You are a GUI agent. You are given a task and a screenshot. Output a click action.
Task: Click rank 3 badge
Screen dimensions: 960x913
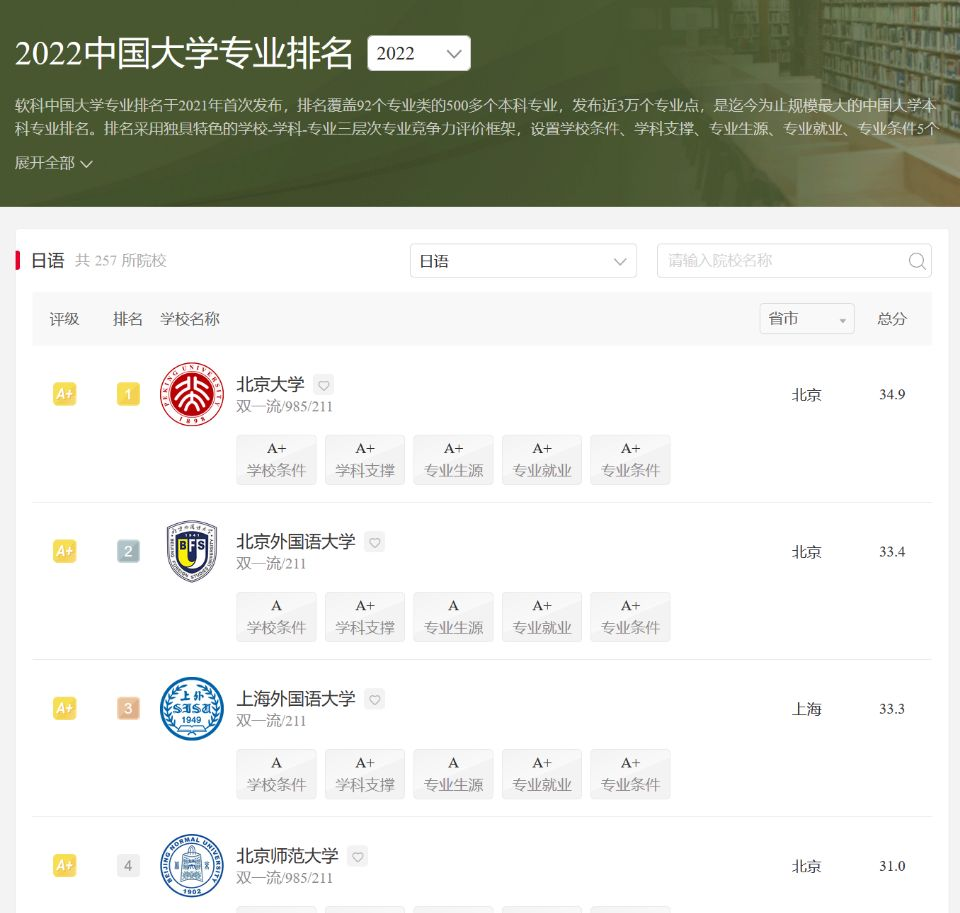128,708
